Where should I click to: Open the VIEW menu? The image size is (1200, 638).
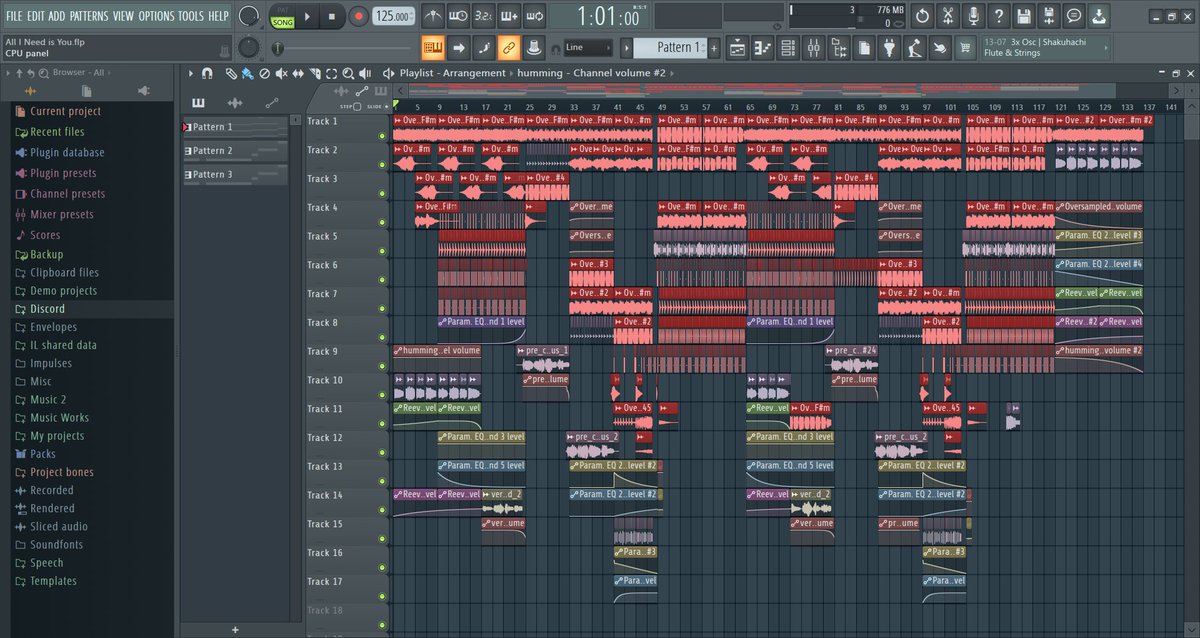pyautogui.click(x=123, y=16)
